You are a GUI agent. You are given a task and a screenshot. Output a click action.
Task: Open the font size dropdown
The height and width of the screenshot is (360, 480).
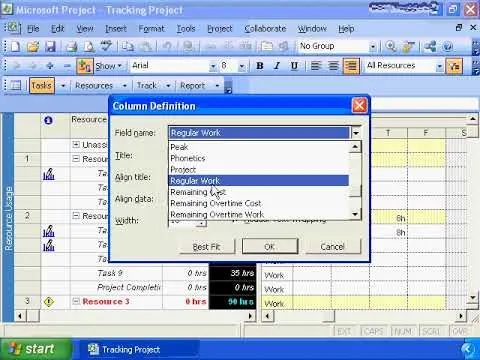(242, 66)
